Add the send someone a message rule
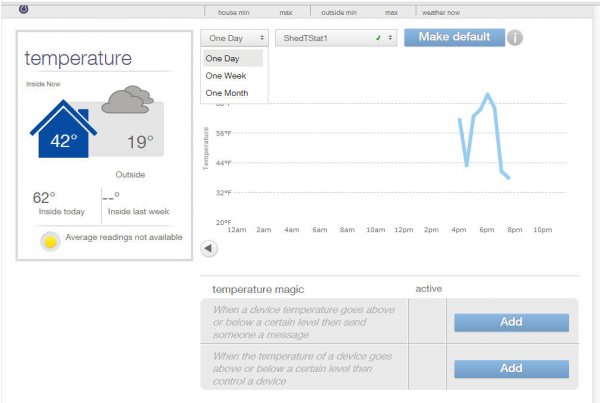The height and width of the screenshot is (403, 600). point(511,322)
